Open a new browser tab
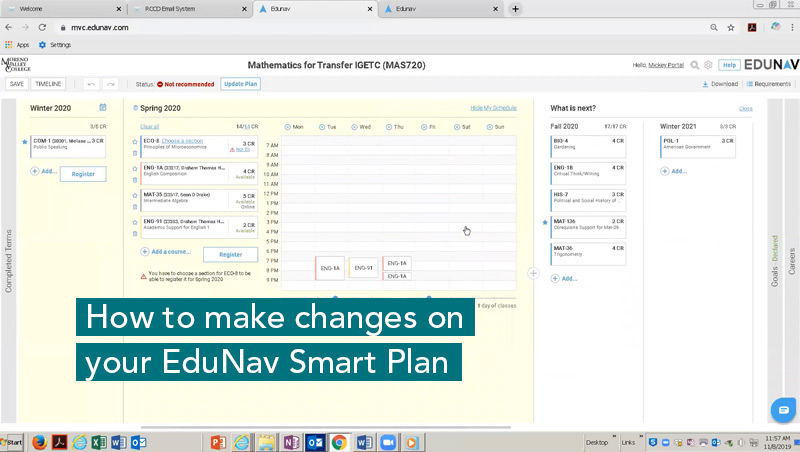 pos(515,9)
